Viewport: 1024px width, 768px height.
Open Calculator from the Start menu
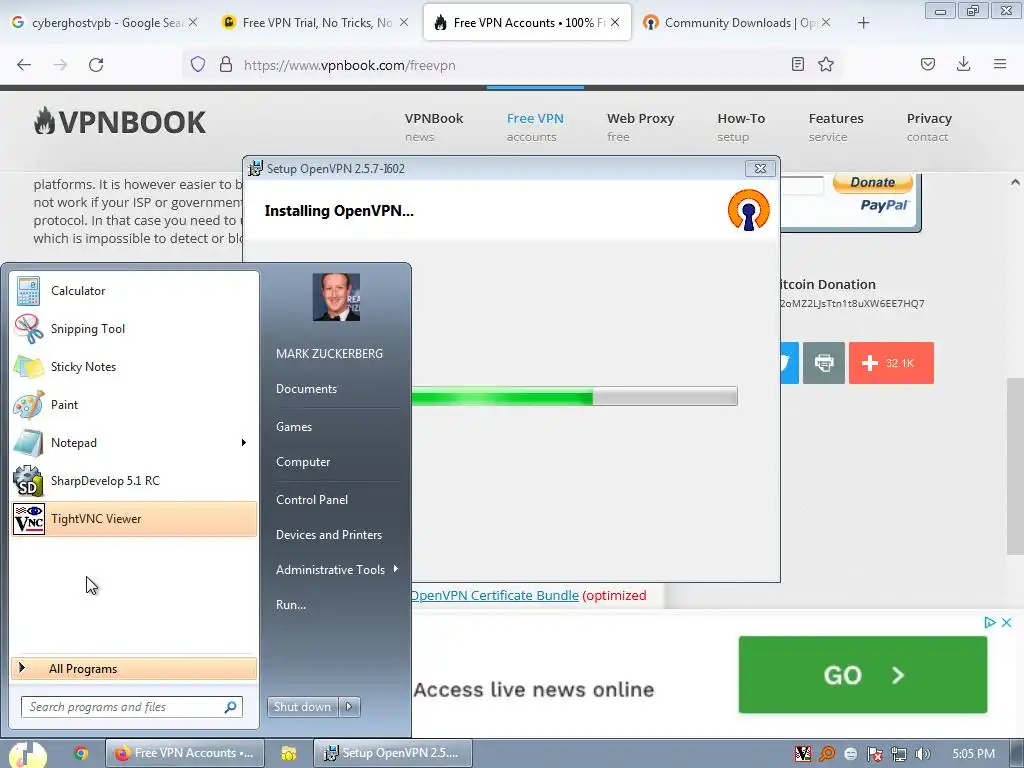(x=134, y=291)
